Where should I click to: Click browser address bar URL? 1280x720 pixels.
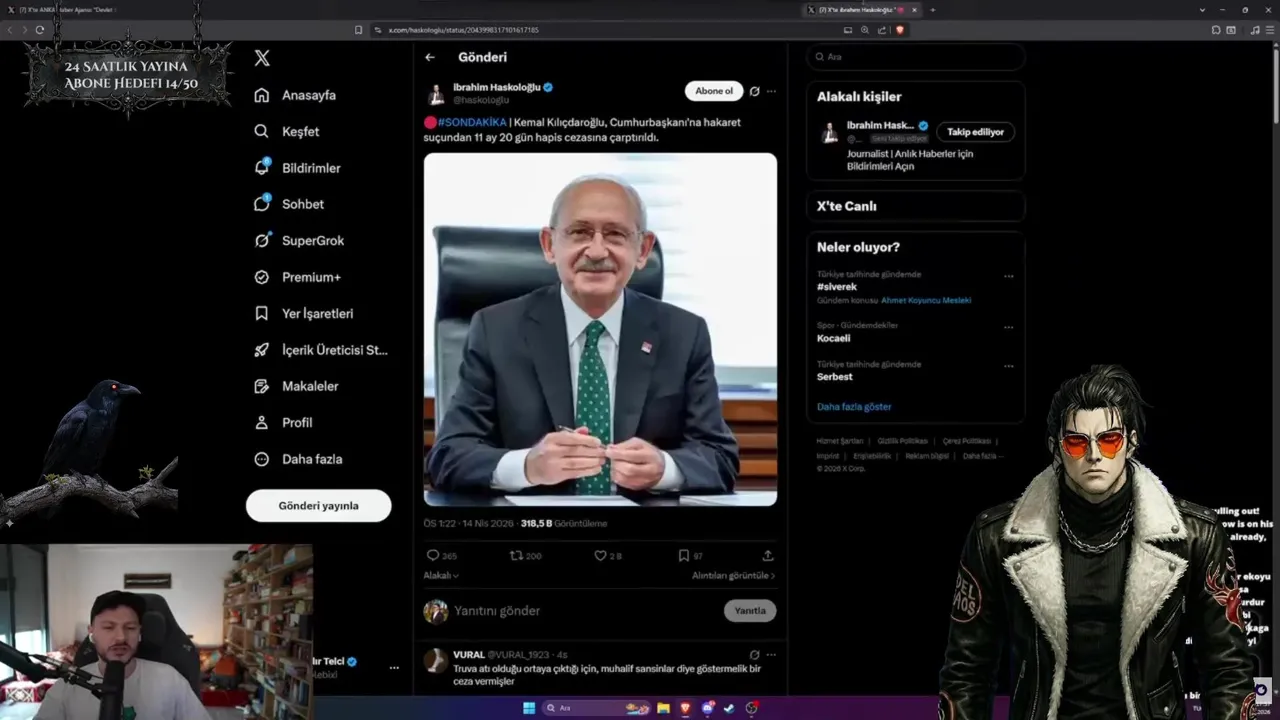point(463,30)
